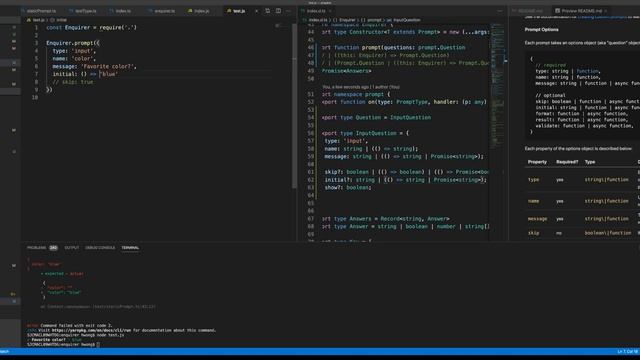The width and height of the screenshot is (640, 360).
Task: Click line 67 'type Answers = Record' in index.d.ts
Action: pyautogui.click(x=385, y=219)
